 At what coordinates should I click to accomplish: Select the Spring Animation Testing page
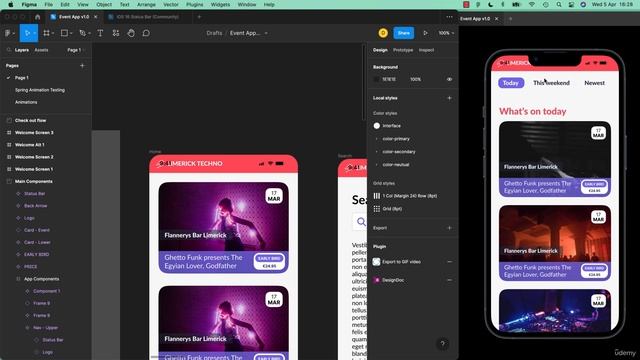click(x=40, y=90)
